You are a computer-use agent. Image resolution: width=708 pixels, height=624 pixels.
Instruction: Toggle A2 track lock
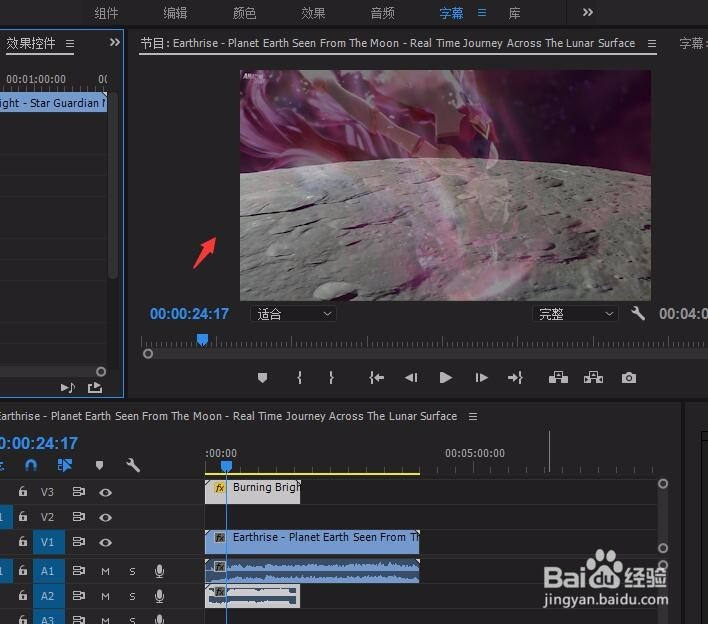coord(23,596)
